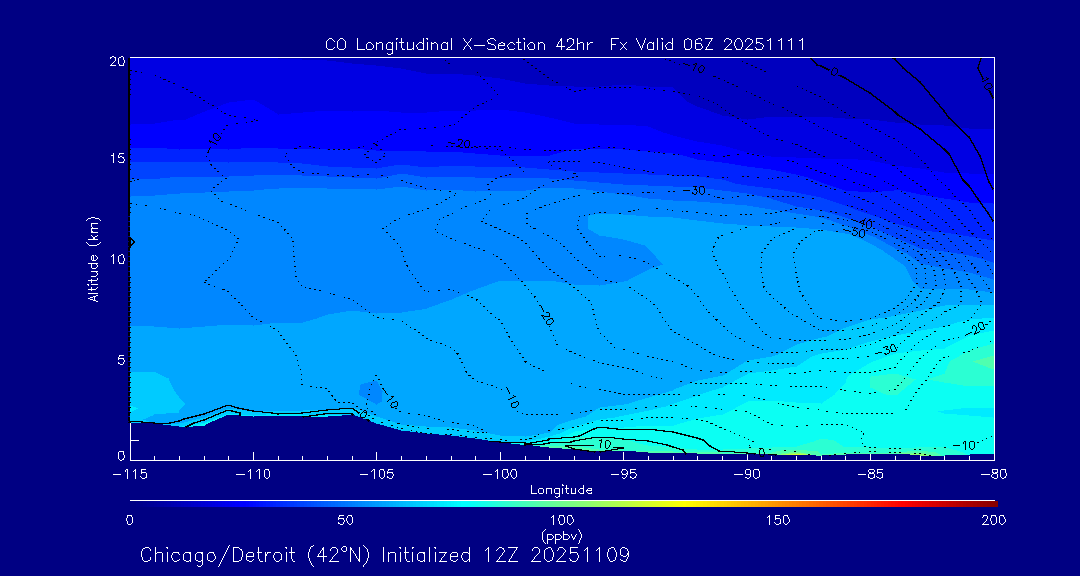Click the '(ppbv)' units label under colorbar
Viewport: 1080px width, 576px height.
click(561, 536)
